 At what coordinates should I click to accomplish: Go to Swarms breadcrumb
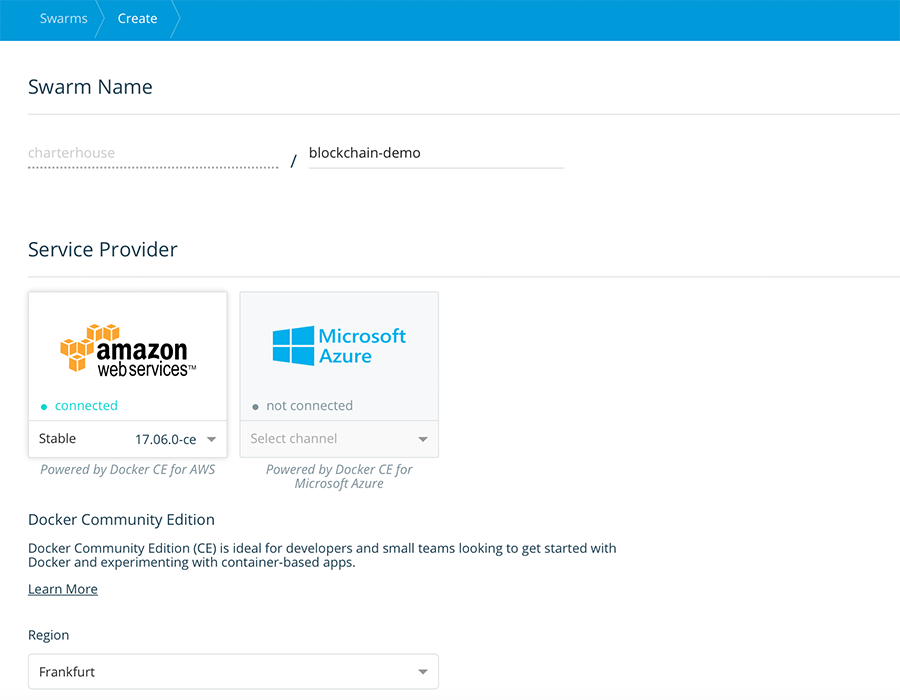pos(63,18)
